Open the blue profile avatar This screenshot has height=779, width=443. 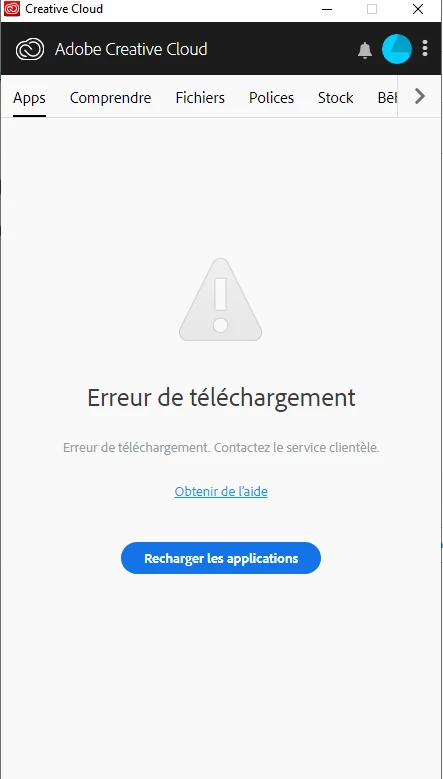point(397,49)
